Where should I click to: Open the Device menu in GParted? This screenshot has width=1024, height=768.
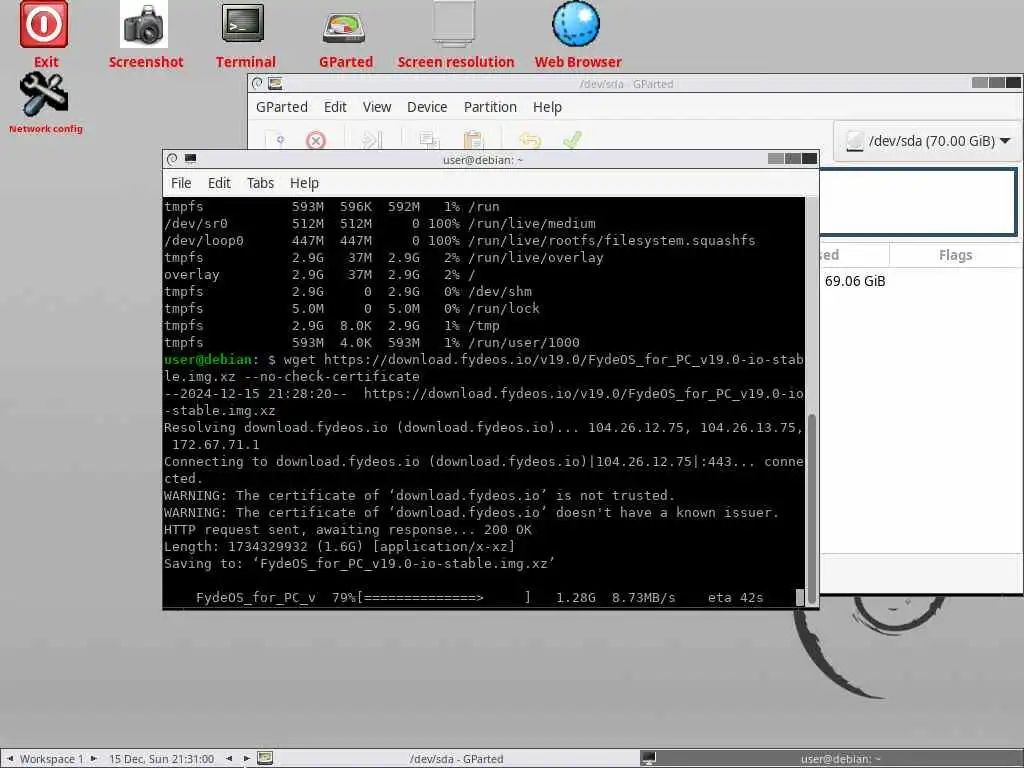[x=427, y=107]
